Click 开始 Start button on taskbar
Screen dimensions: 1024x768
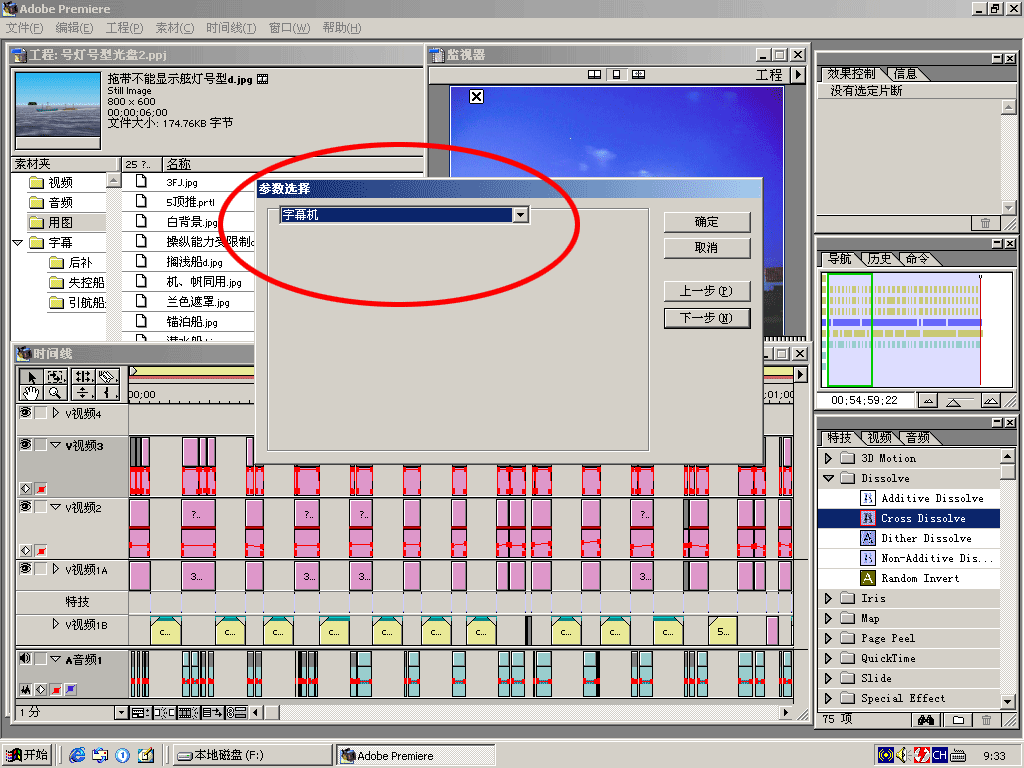(27, 755)
